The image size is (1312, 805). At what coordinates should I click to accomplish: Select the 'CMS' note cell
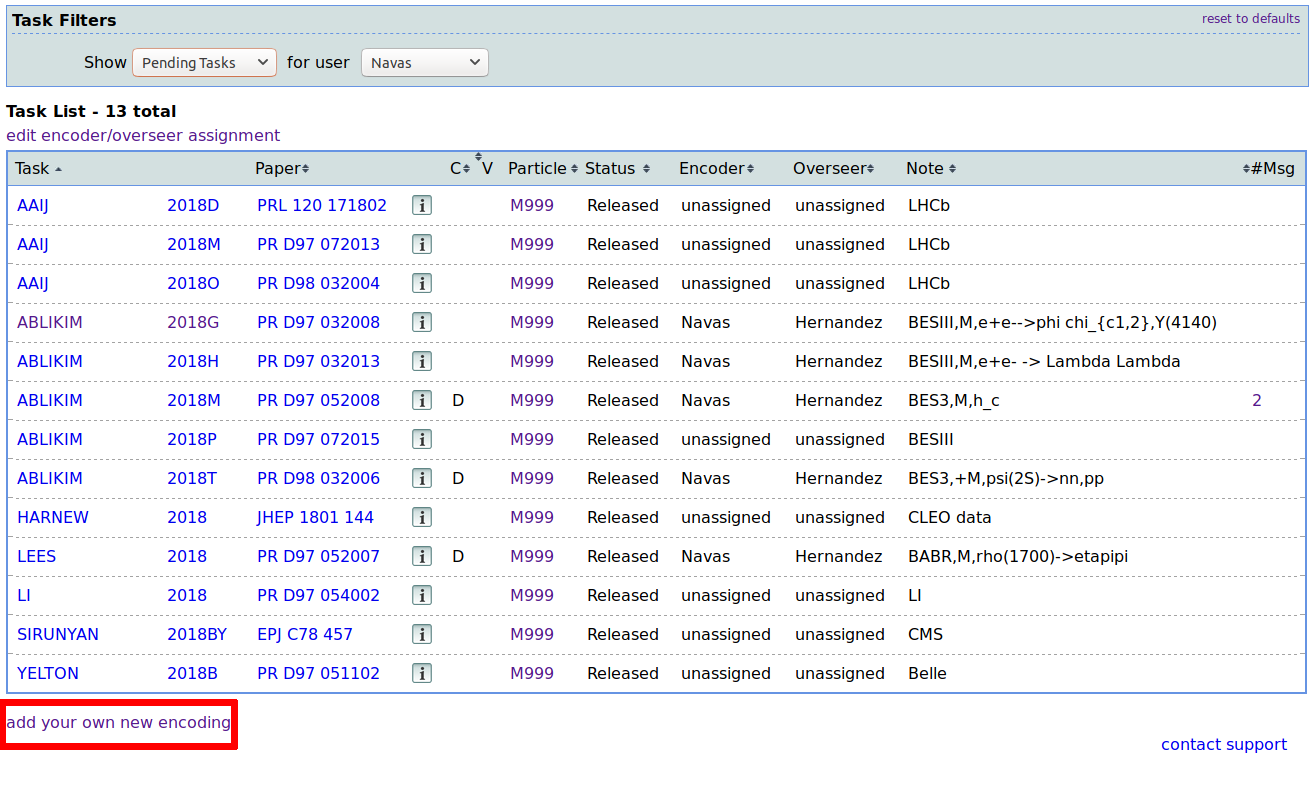pos(925,634)
